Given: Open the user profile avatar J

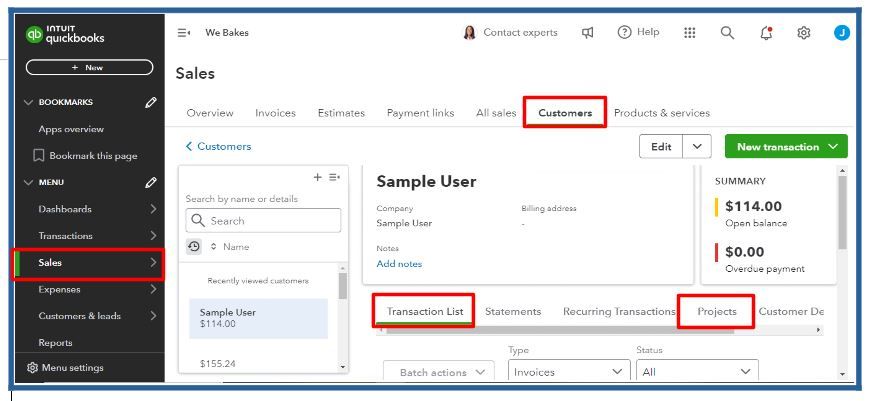Looking at the screenshot, I should click(842, 33).
